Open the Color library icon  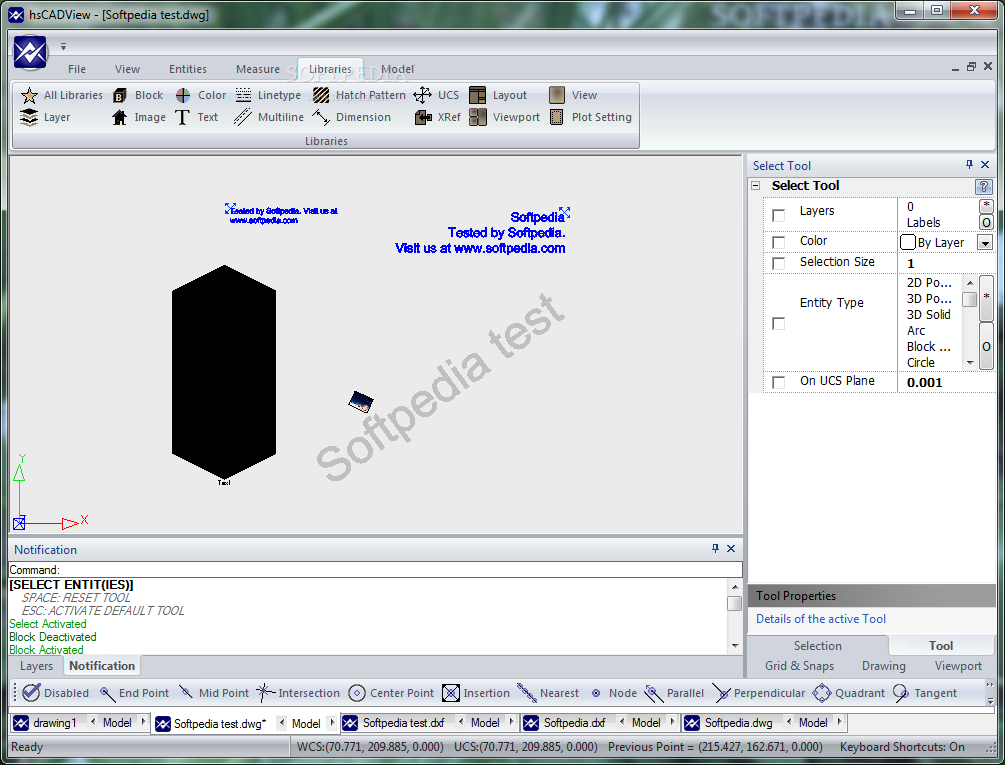(x=183, y=95)
